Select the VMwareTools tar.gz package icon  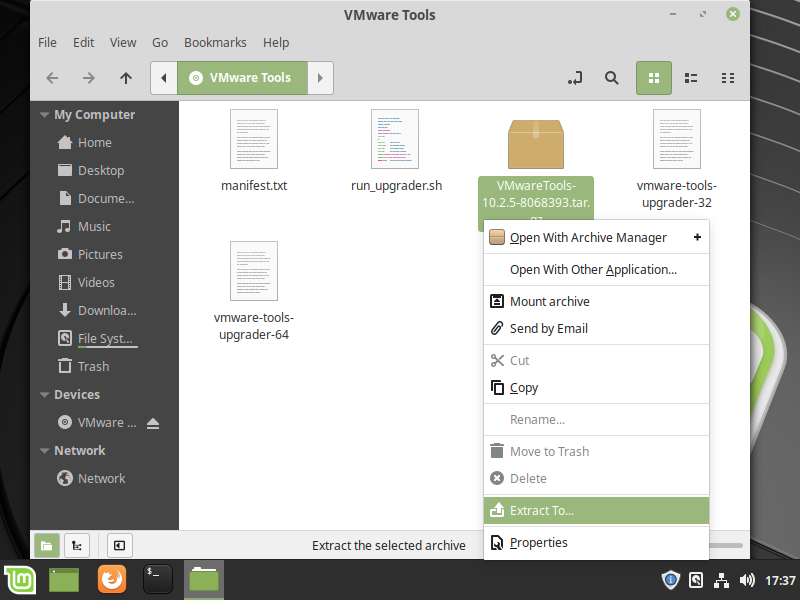pyautogui.click(x=536, y=144)
